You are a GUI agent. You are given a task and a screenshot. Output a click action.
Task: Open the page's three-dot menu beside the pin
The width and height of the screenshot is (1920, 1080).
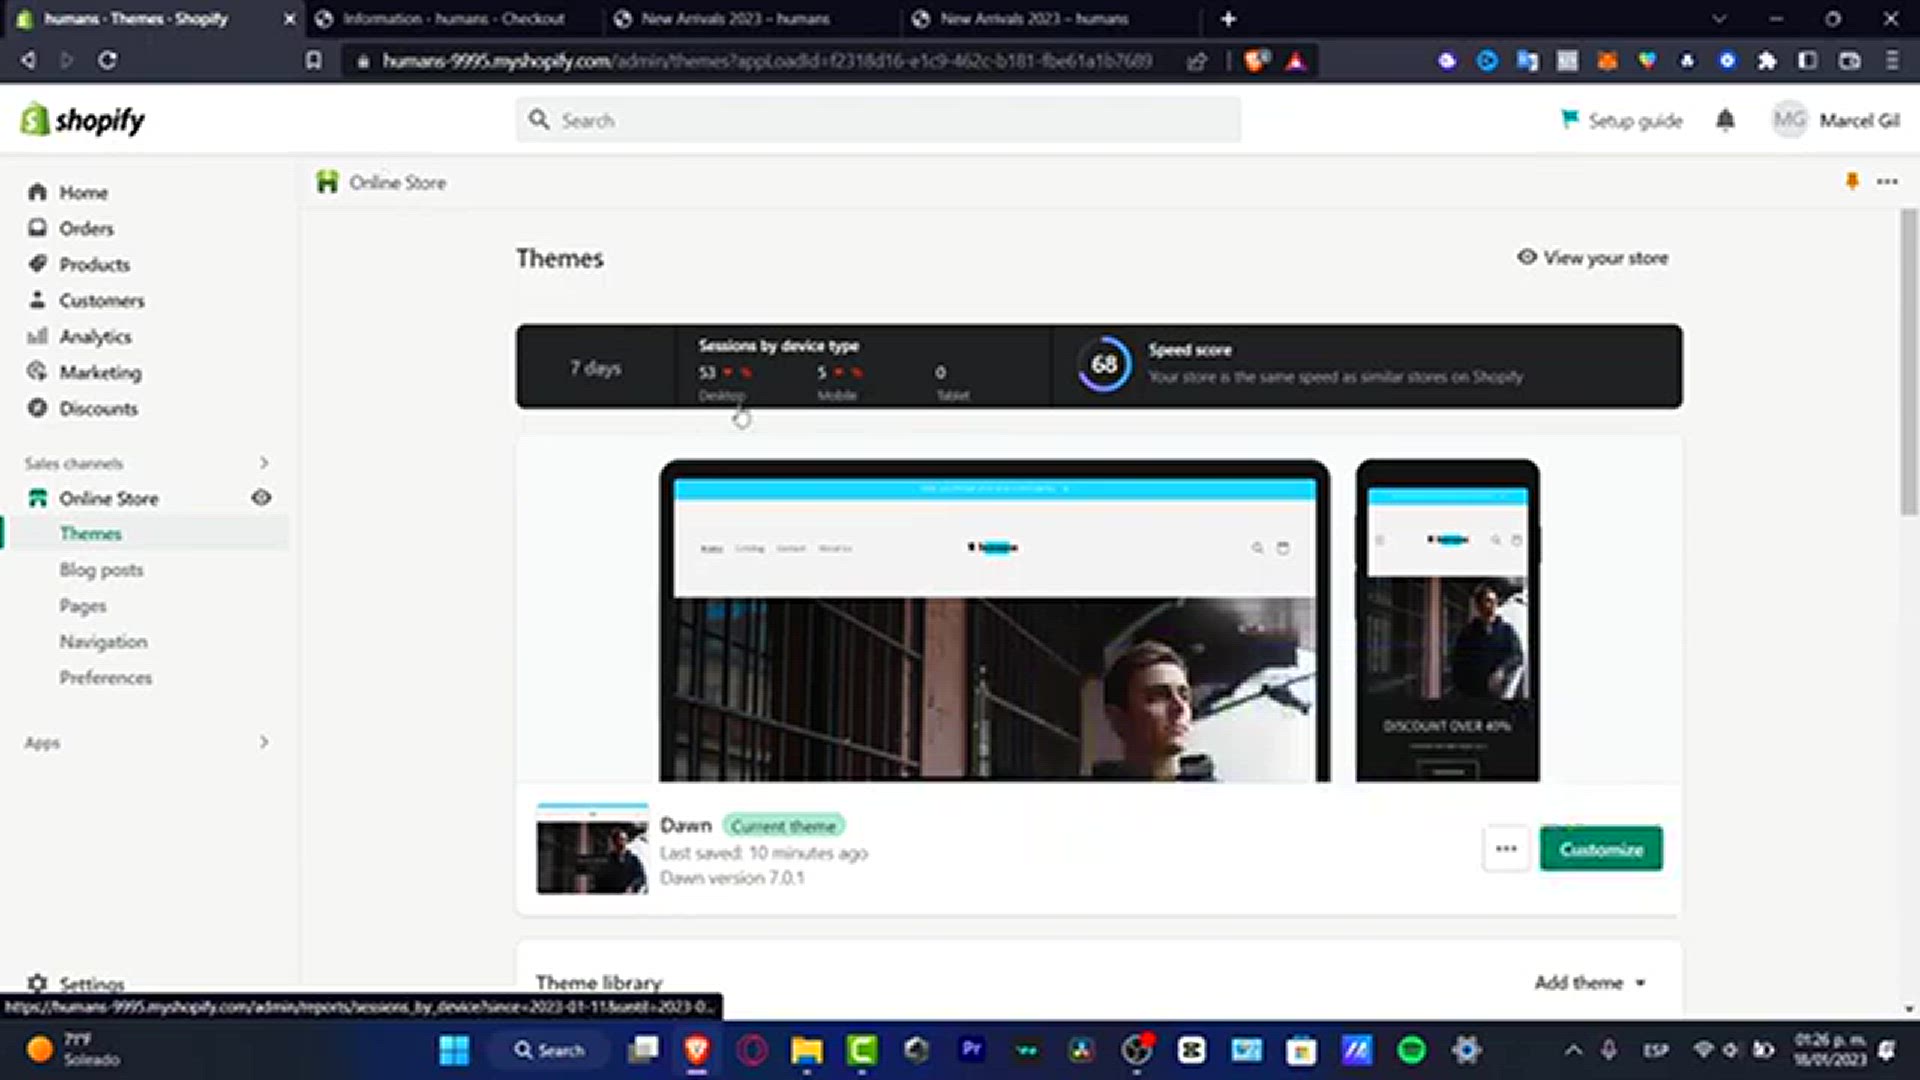pyautogui.click(x=1887, y=181)
